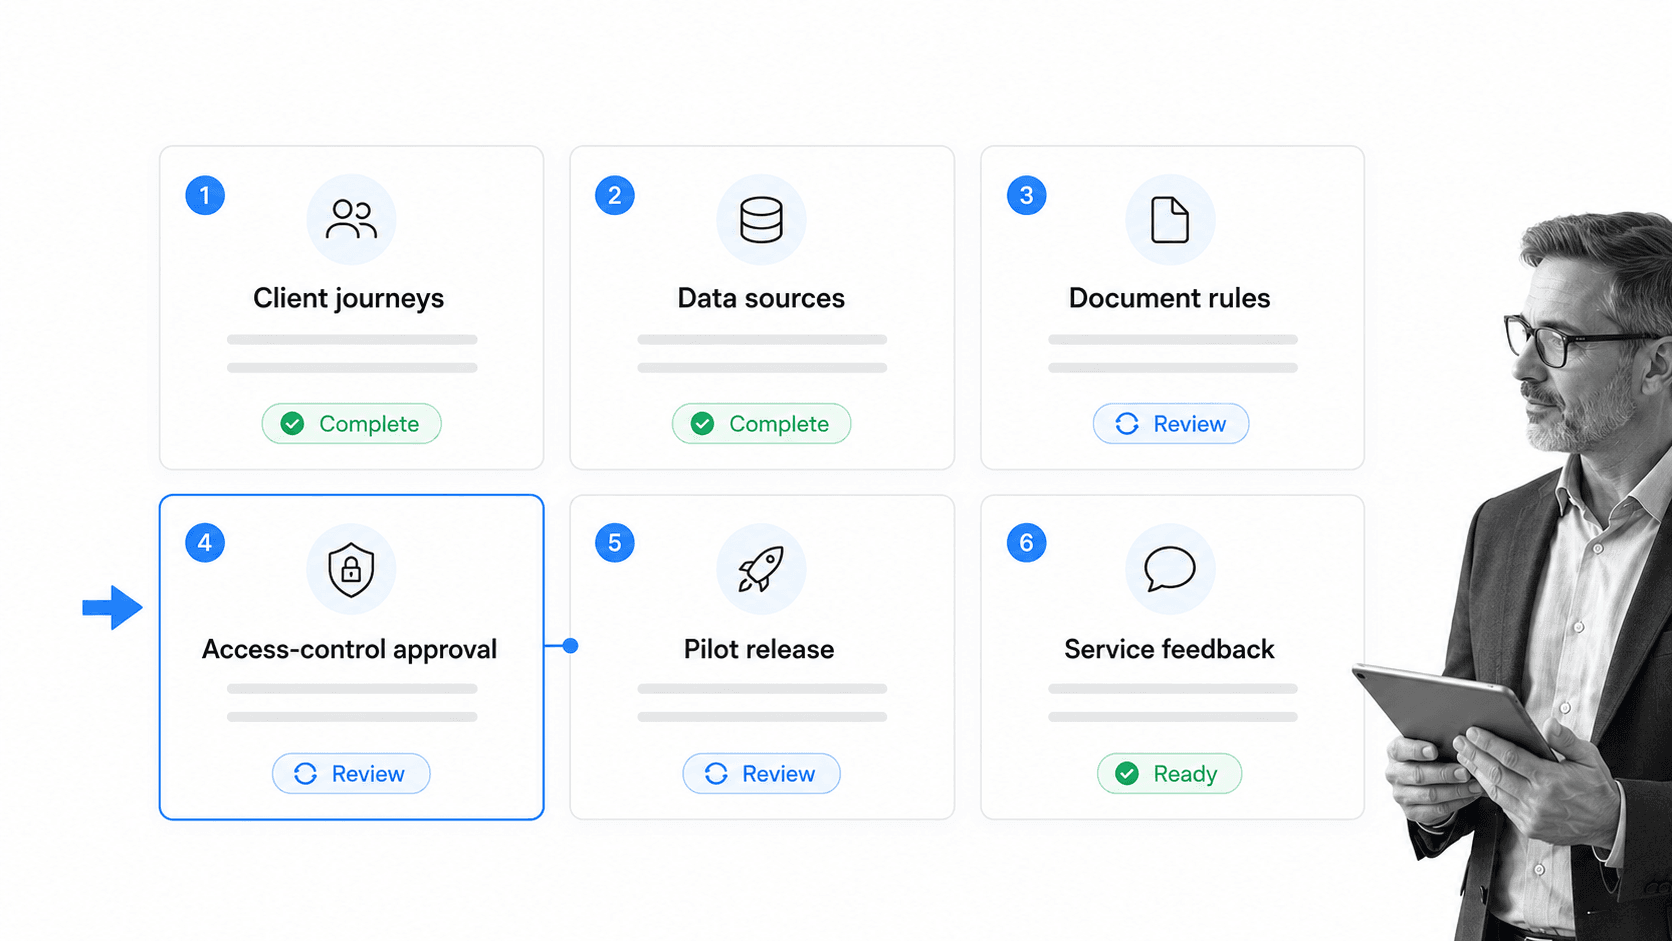This screenshot has width=1672, height=941.
Task: Select the Data sources title
Action: coord(761,298)
